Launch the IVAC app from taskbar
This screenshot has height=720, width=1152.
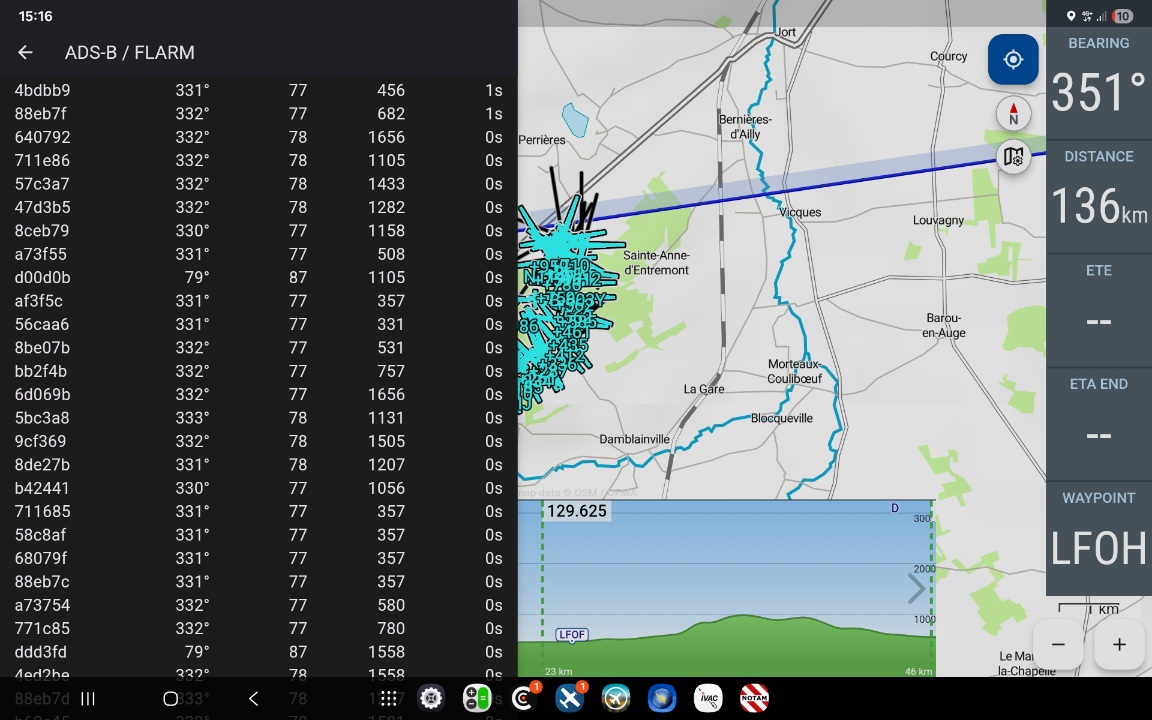point(708,698)
